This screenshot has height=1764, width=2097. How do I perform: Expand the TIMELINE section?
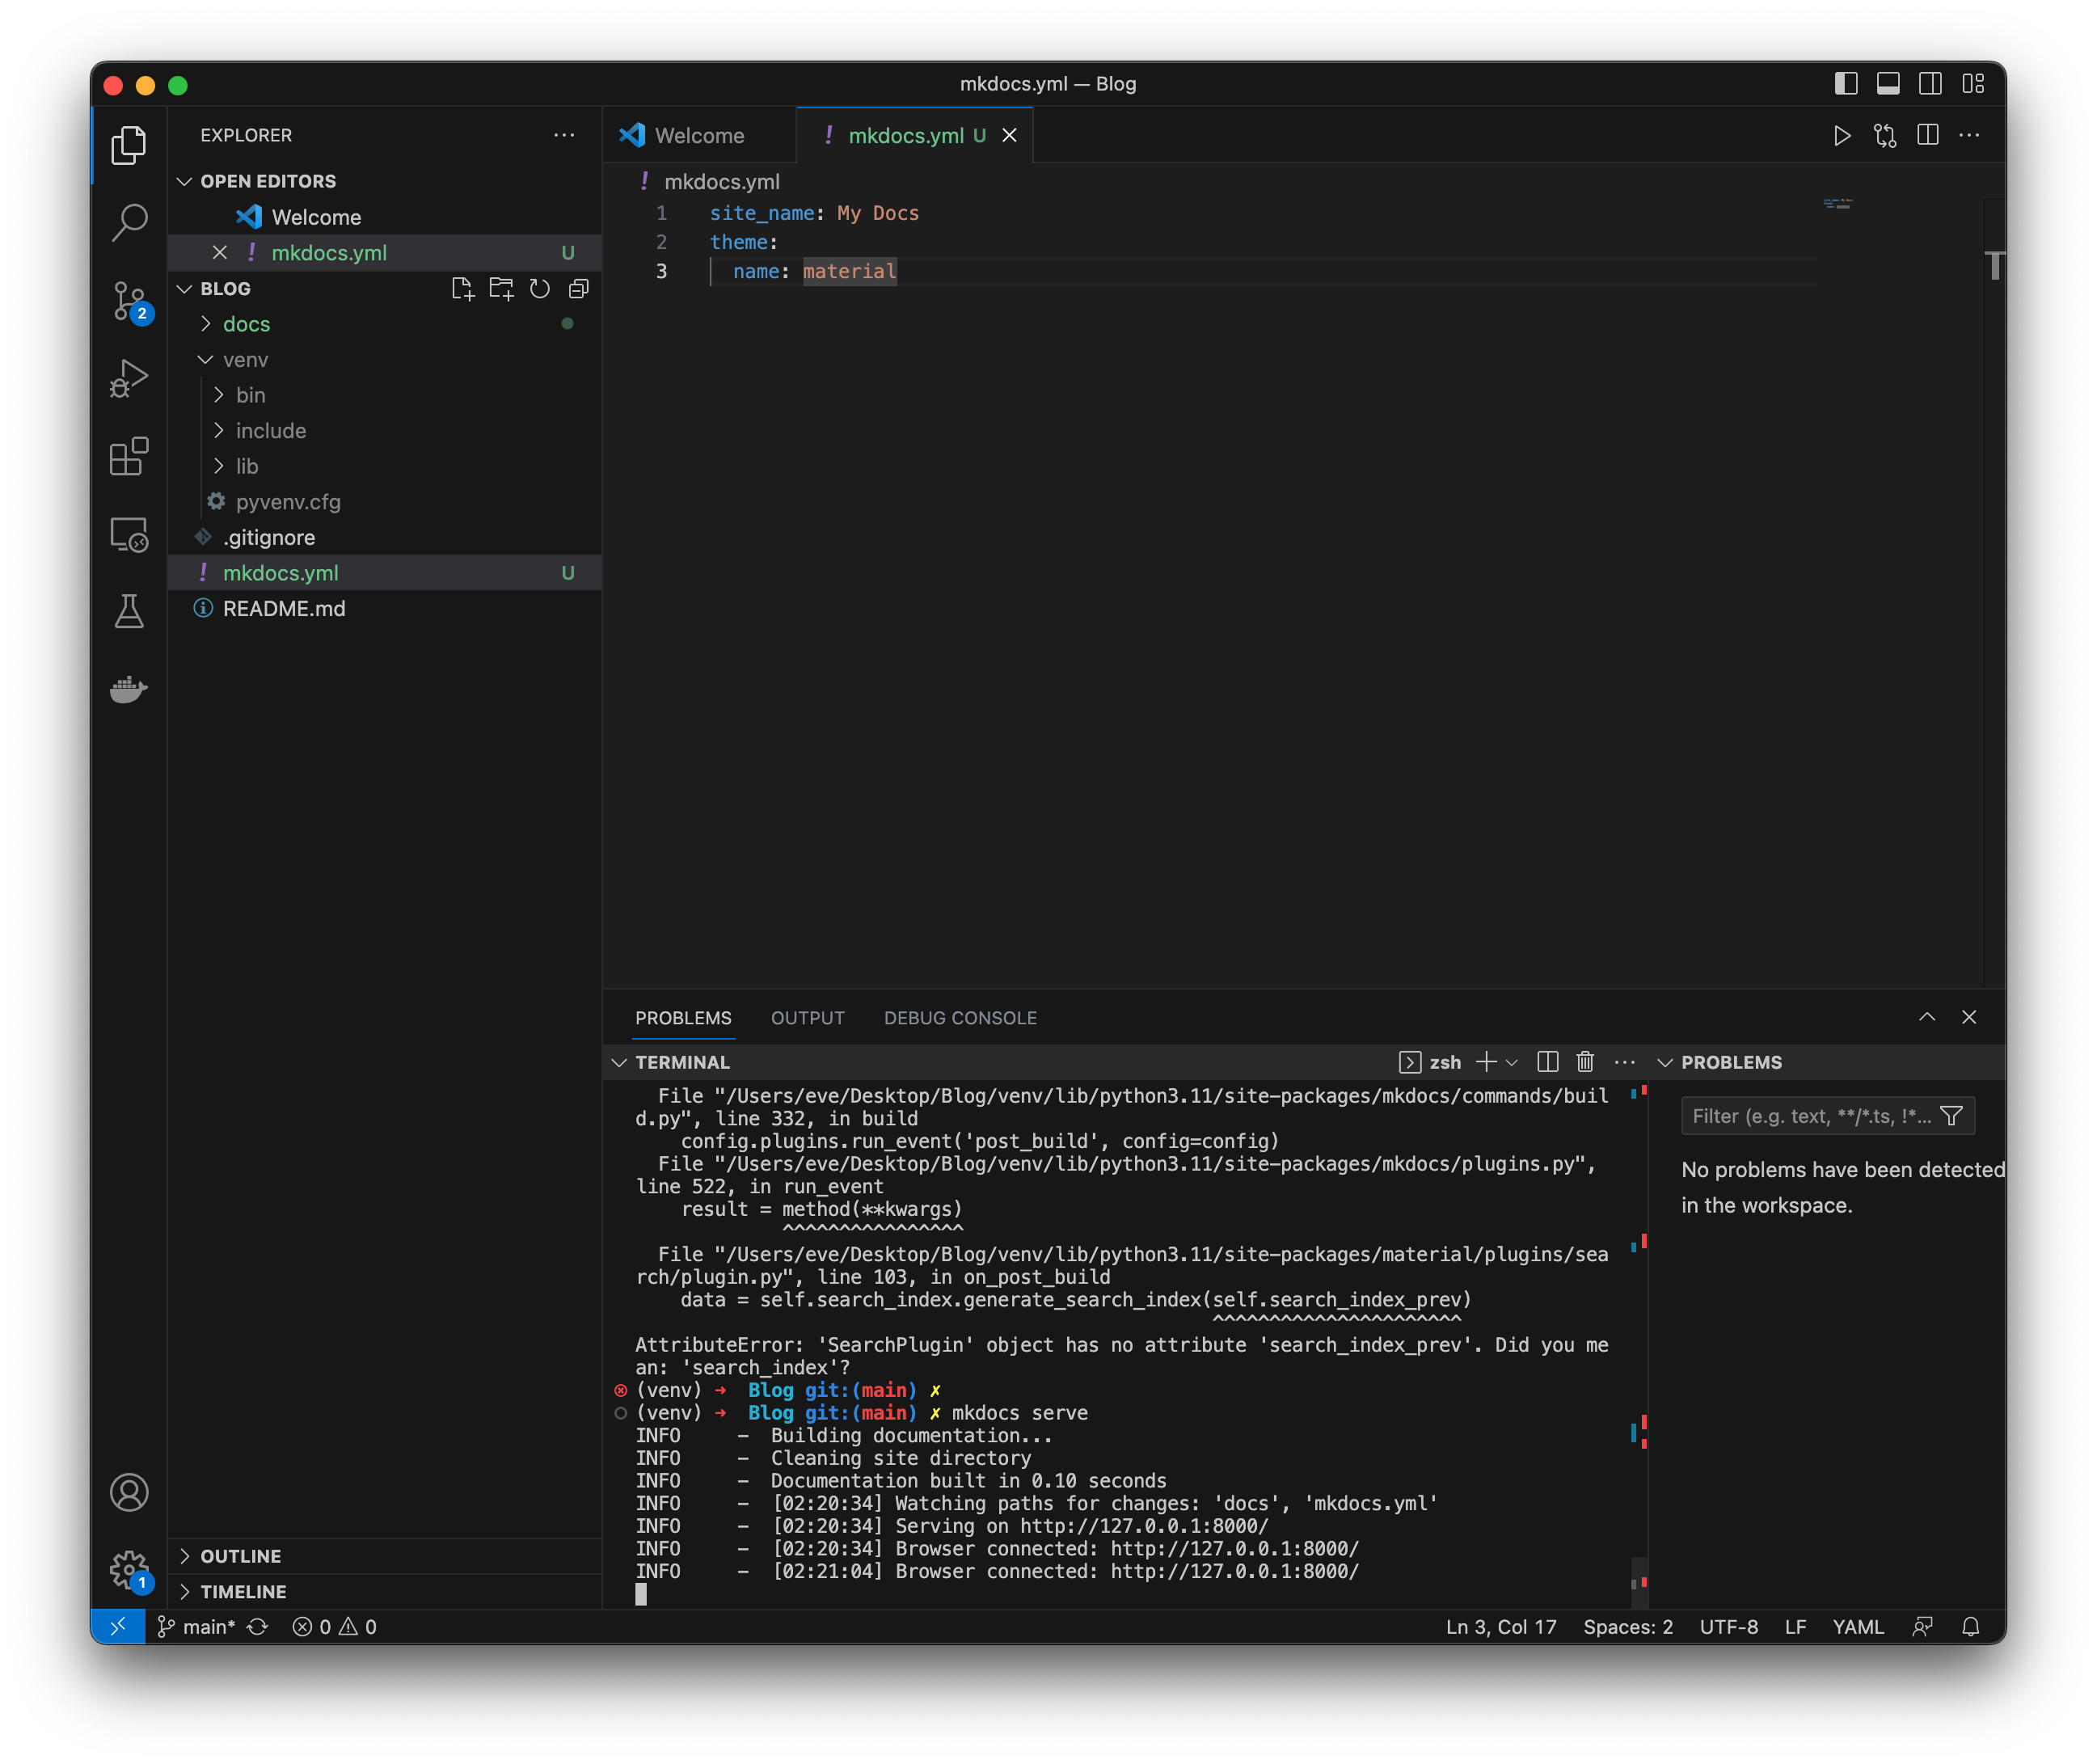click(385, 1591)
